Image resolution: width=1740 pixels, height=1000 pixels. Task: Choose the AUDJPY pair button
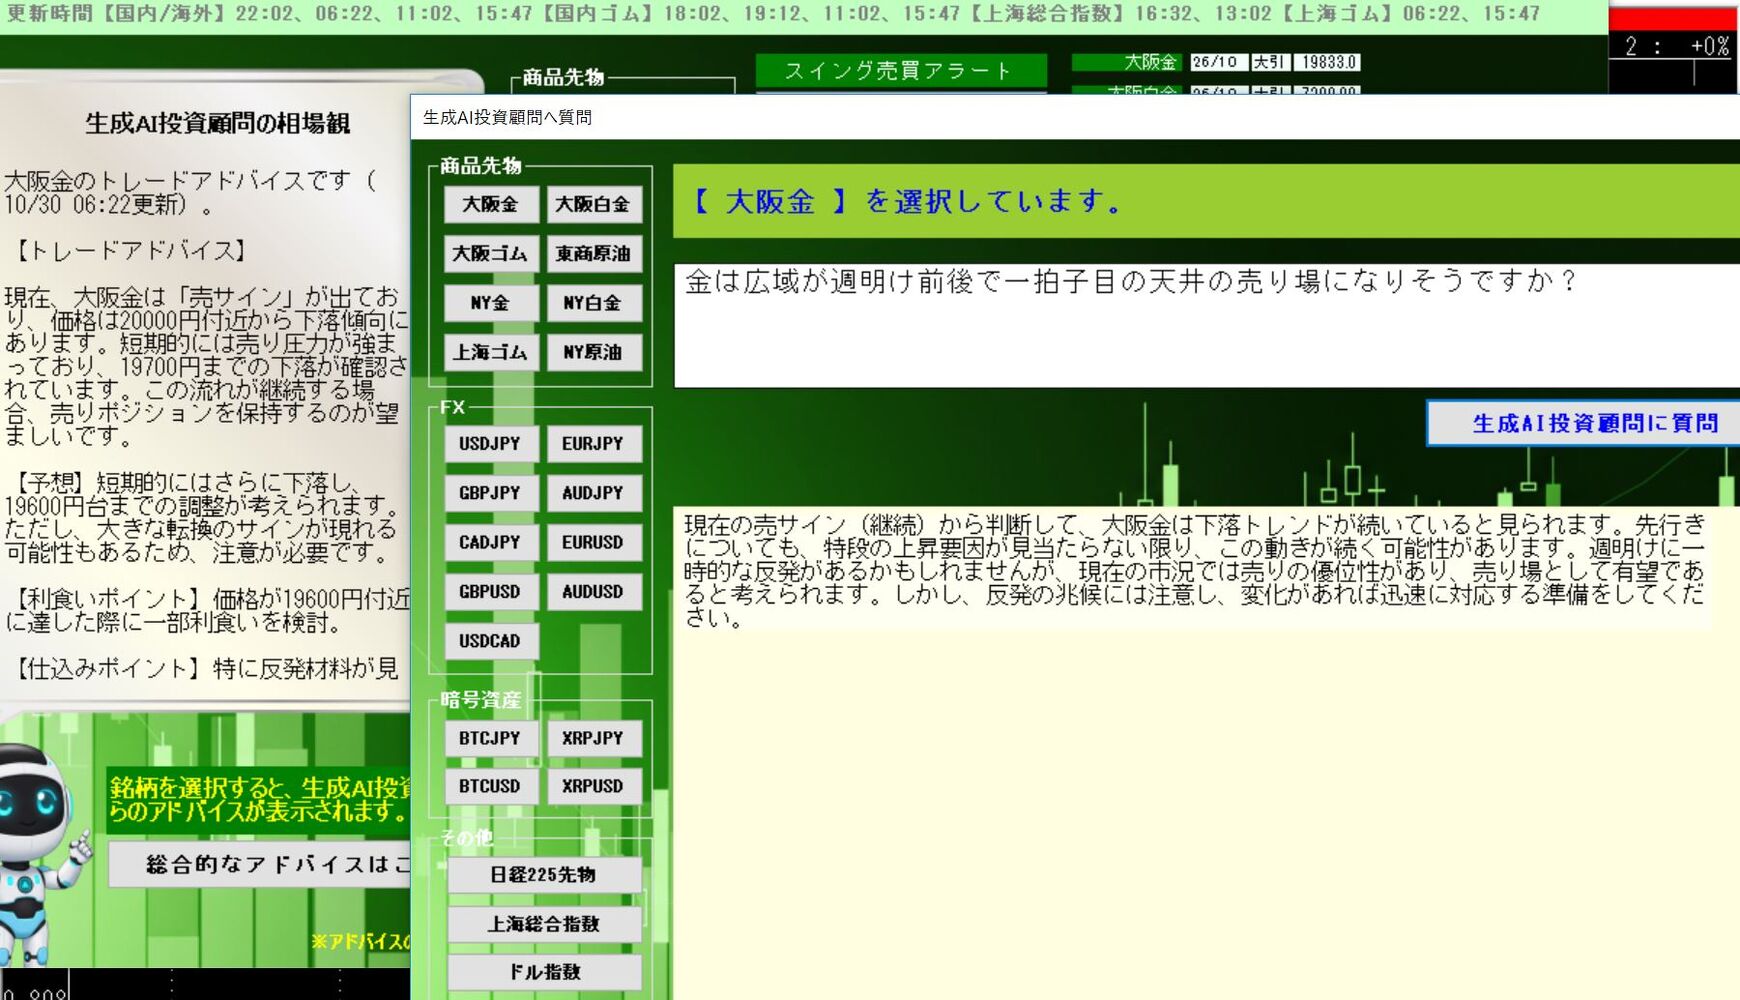(x=594, y=493)
